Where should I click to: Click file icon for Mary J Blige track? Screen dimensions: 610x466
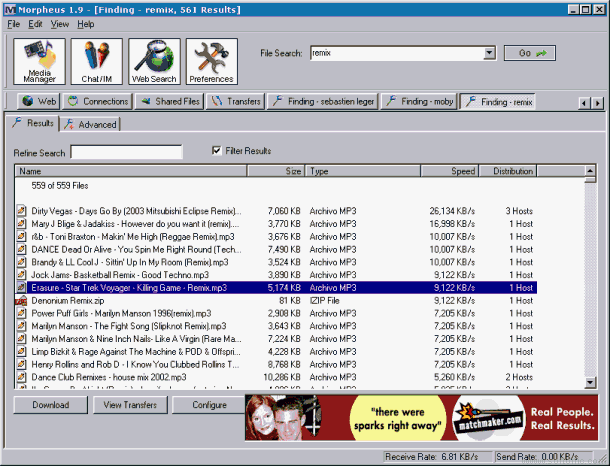(21, 224)
